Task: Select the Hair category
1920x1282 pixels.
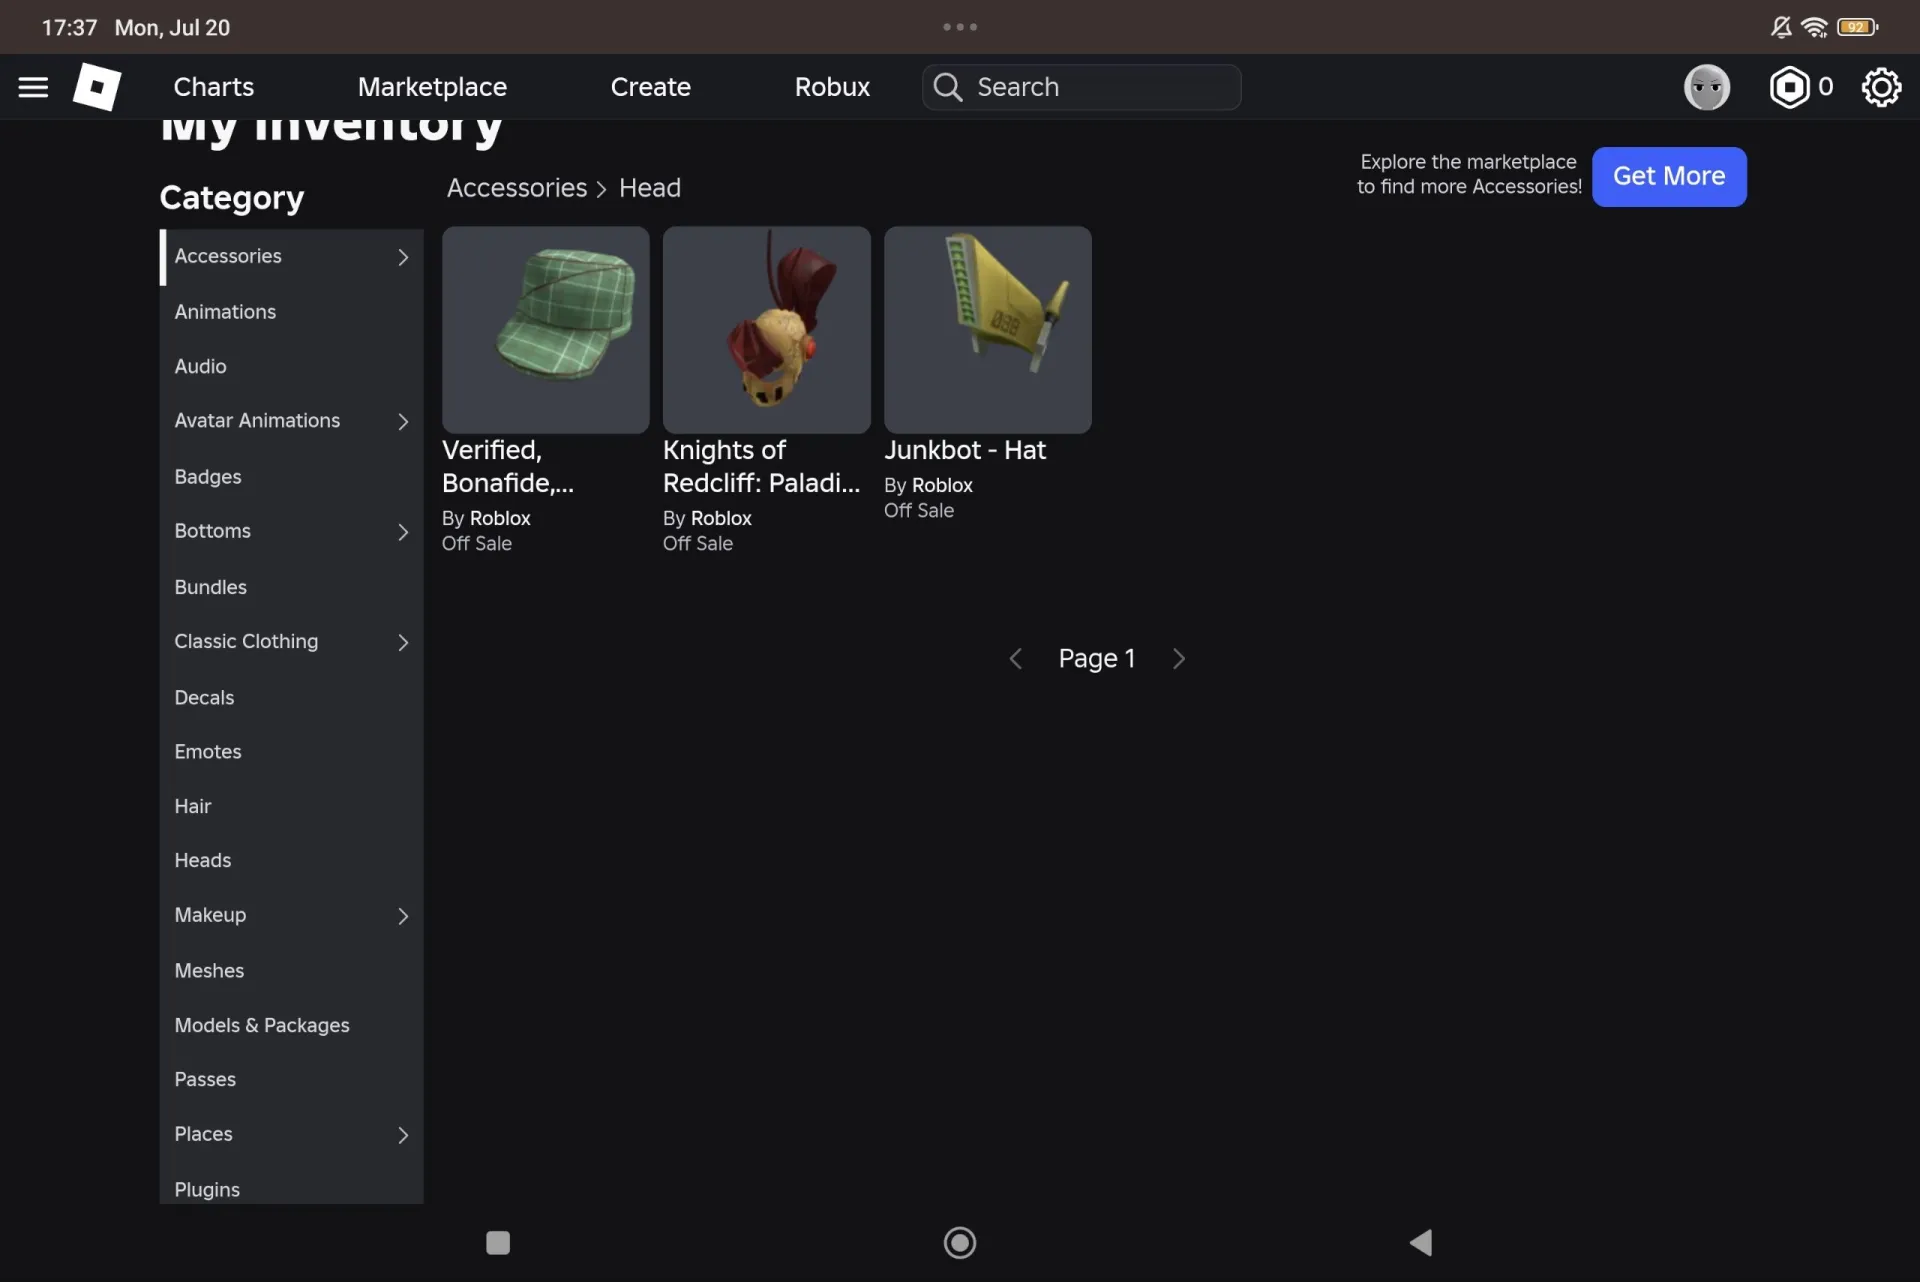Action: point(291,806)
